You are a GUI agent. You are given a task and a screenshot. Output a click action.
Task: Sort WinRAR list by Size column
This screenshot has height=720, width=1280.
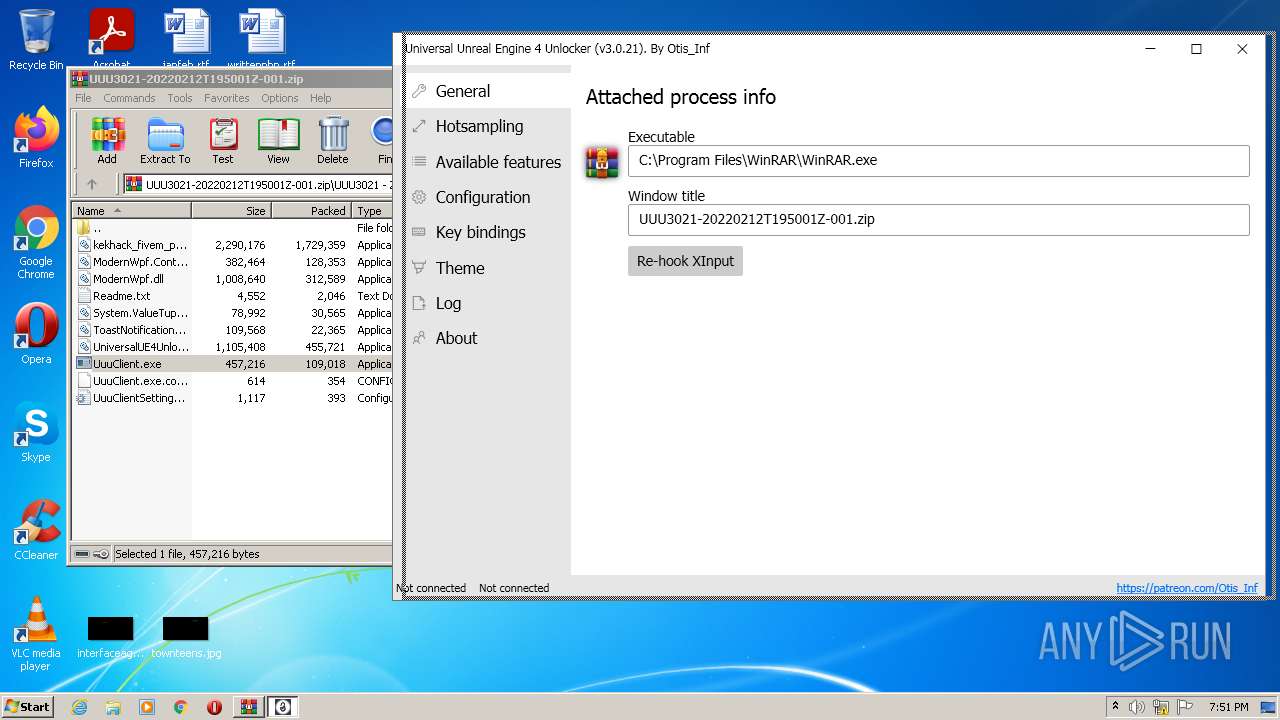pyautogui.click(x=231, y=211)
